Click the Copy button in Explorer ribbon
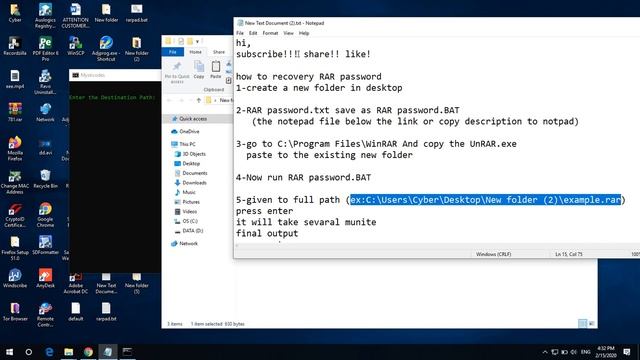The image size is (640, 360). (x=199, y=69)
